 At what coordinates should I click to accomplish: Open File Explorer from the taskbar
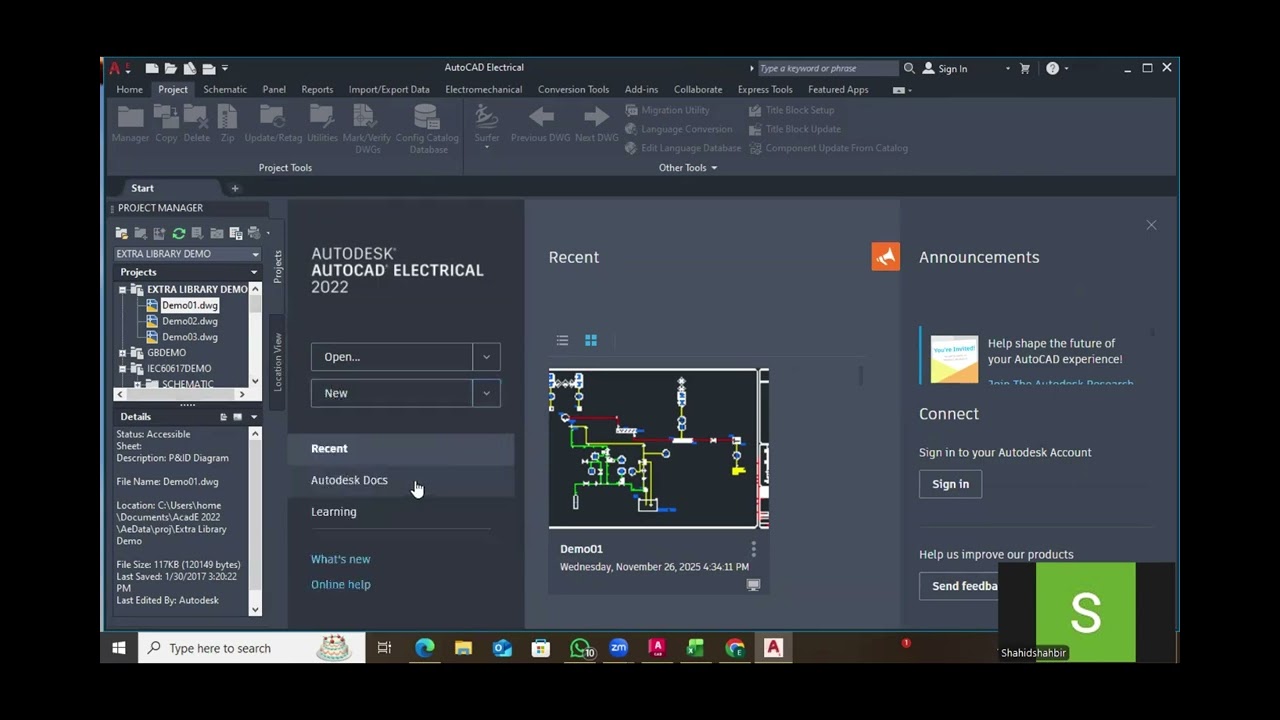463,648
